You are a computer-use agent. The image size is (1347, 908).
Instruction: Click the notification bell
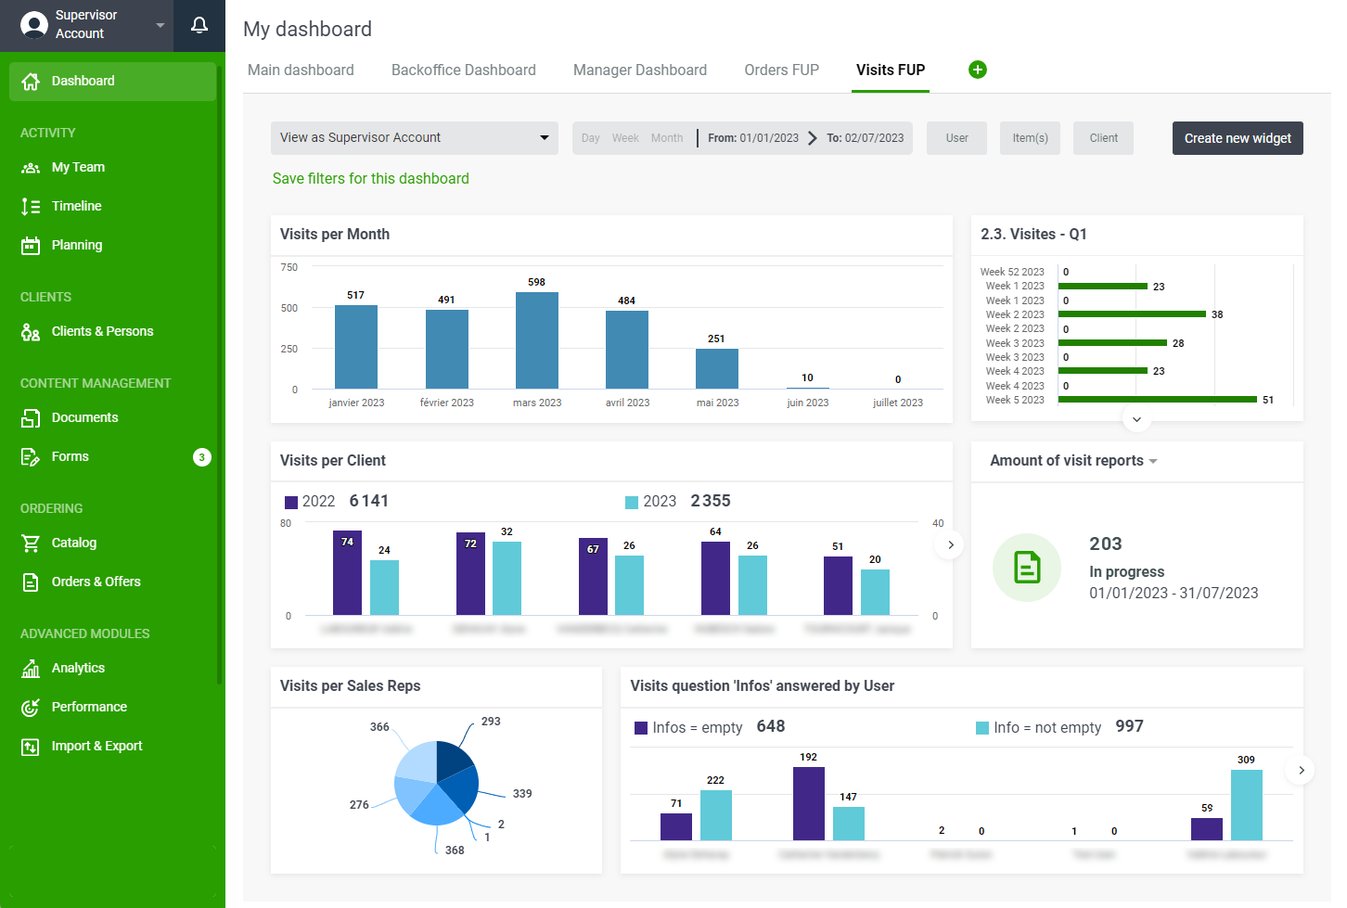[x=199, y=24]
